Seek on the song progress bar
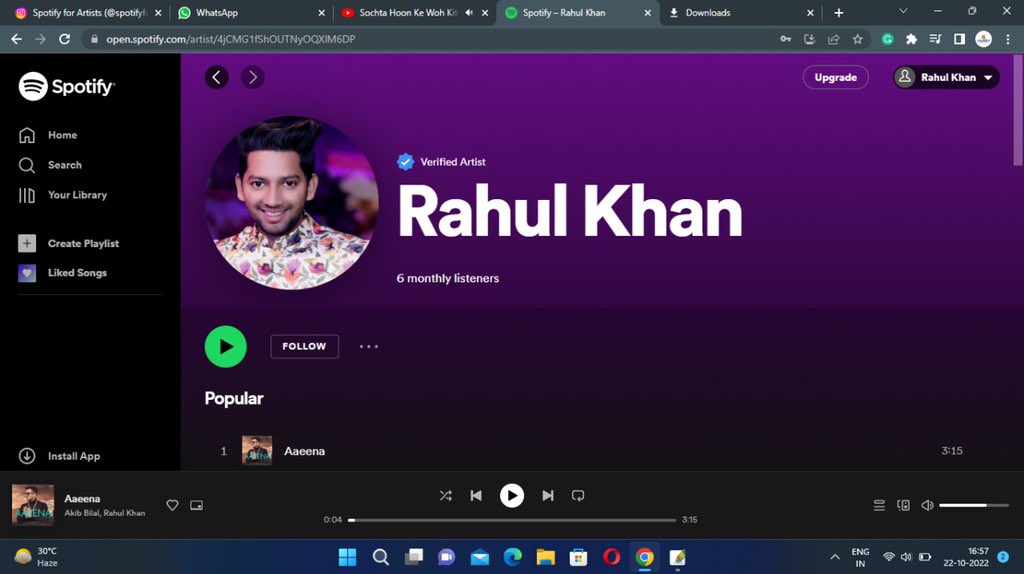The image size is (1024, 574). coord(512,520)
